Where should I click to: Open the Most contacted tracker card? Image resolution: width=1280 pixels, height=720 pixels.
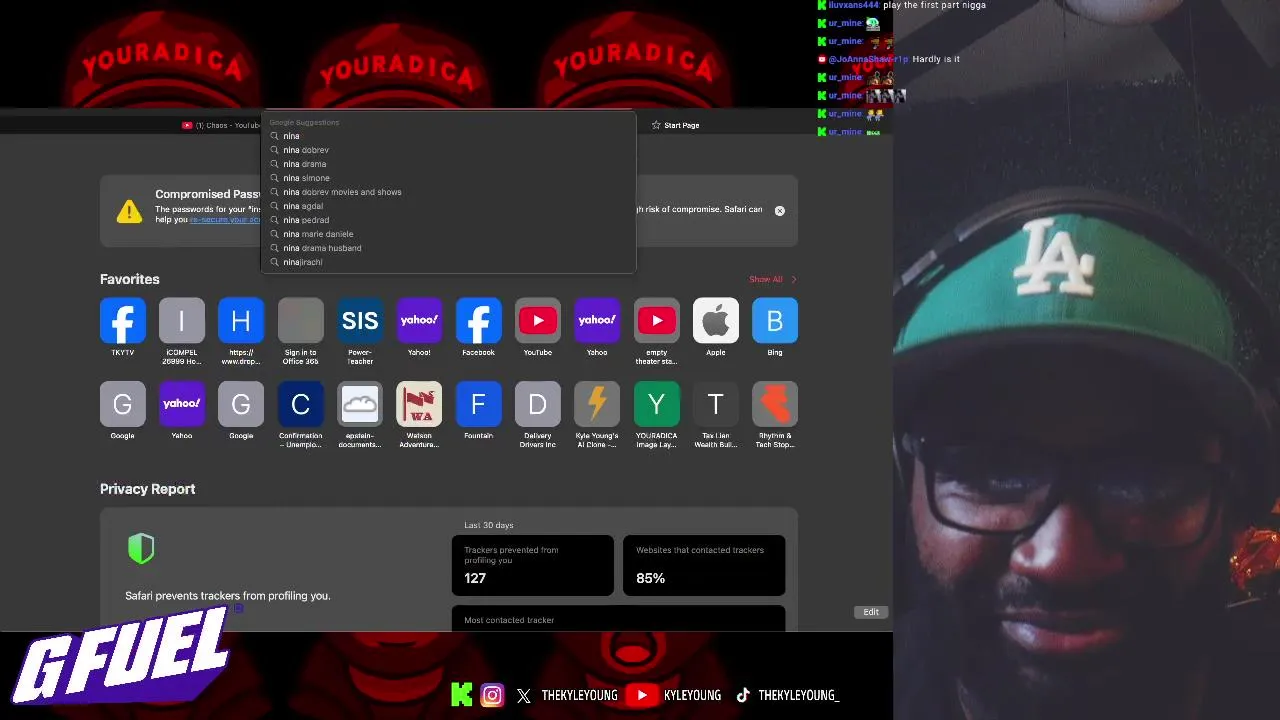pos(618,619)
